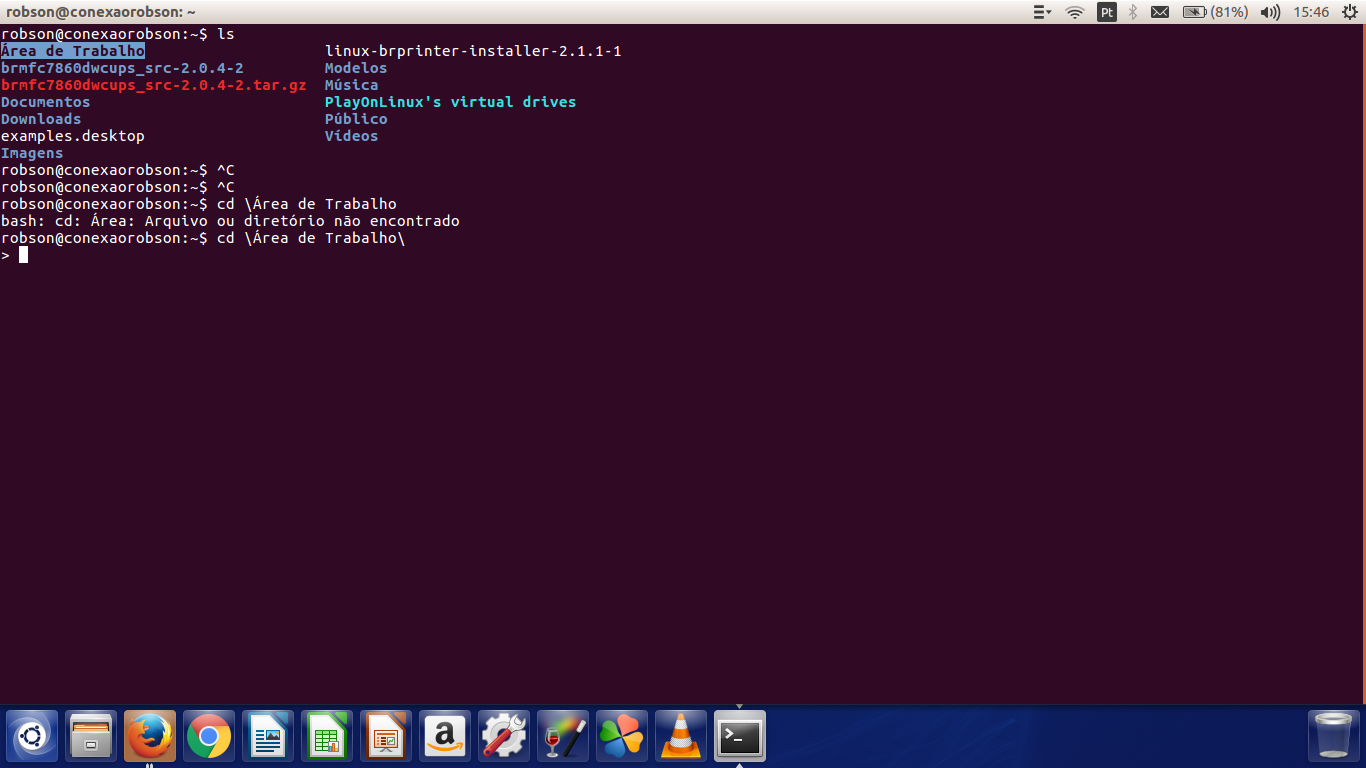Click the "ls" command on first line
1366x768 pixels.
[x=226, y=34]
